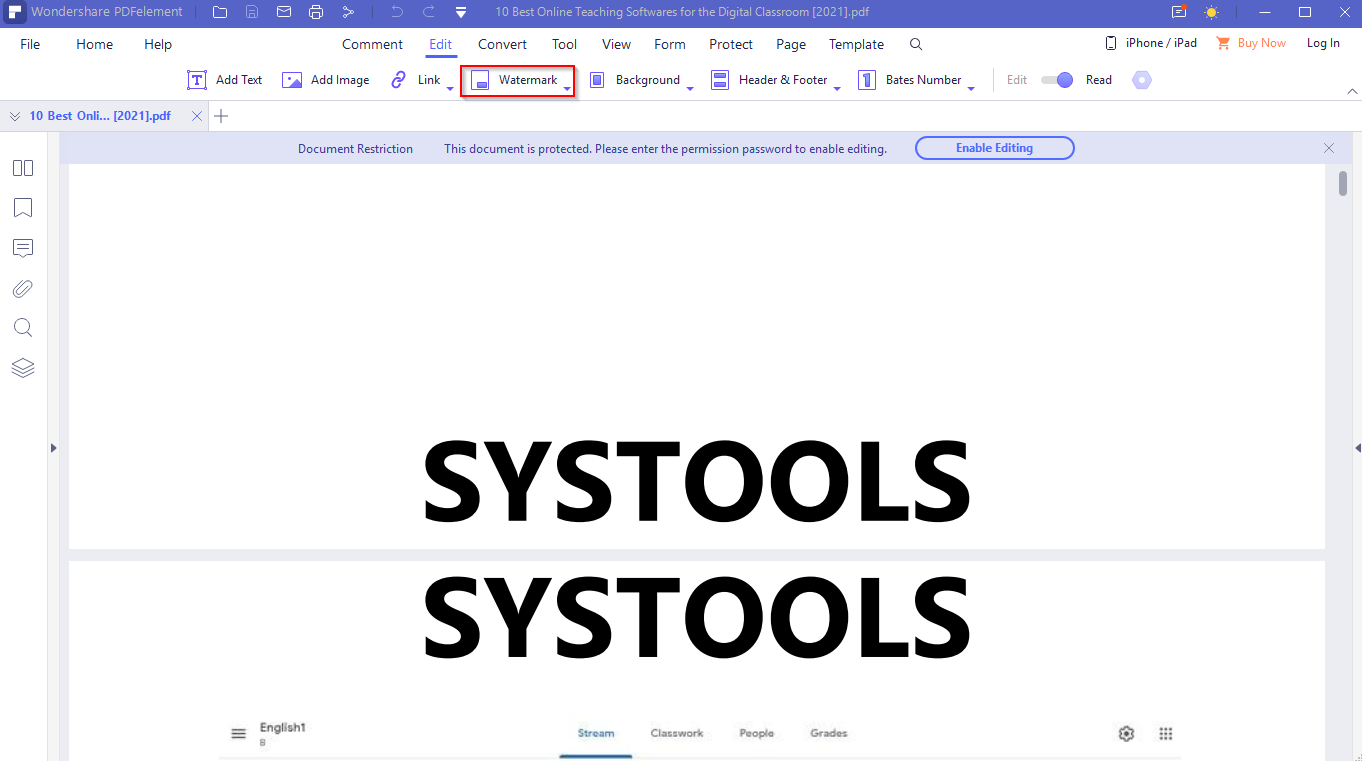The image size is (1362, 761).
Task: Open the tab list chevron
Action: (15, 116)
